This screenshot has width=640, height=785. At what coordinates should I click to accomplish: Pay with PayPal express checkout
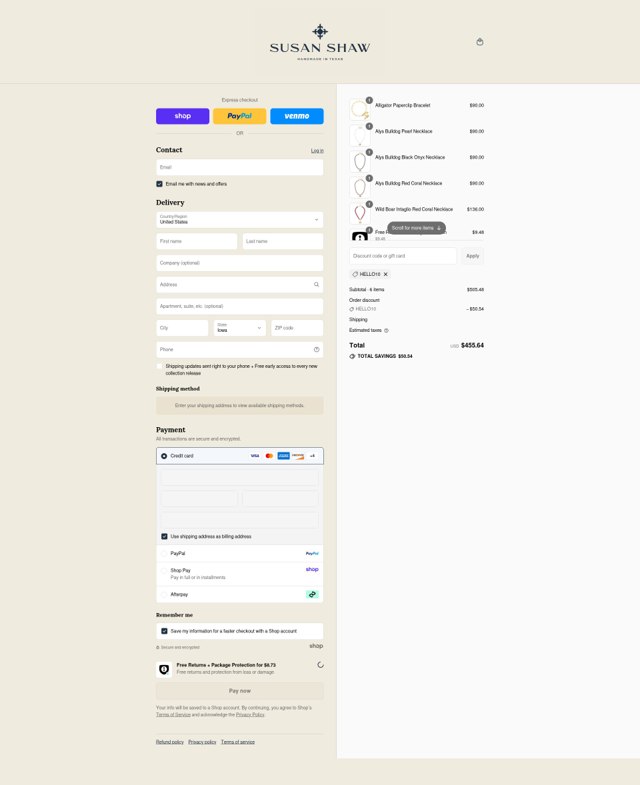(239, 116)
